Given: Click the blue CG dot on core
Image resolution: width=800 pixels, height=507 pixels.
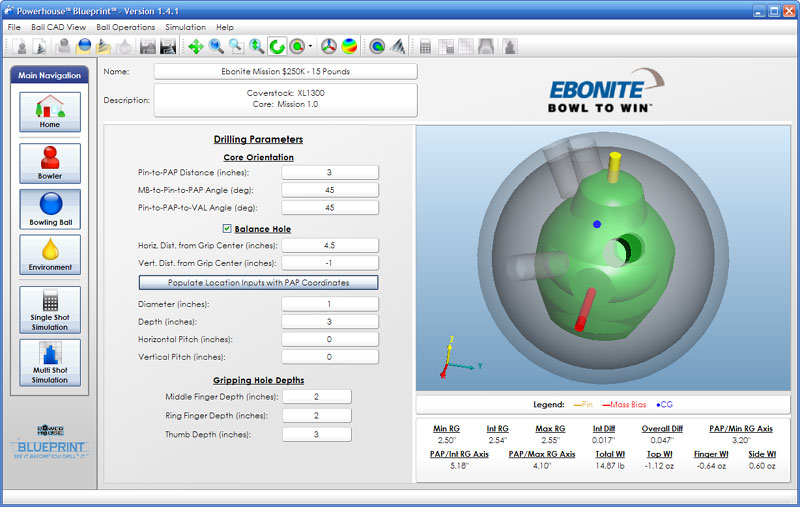Looking at the screenshot, I should click(597, 224).
